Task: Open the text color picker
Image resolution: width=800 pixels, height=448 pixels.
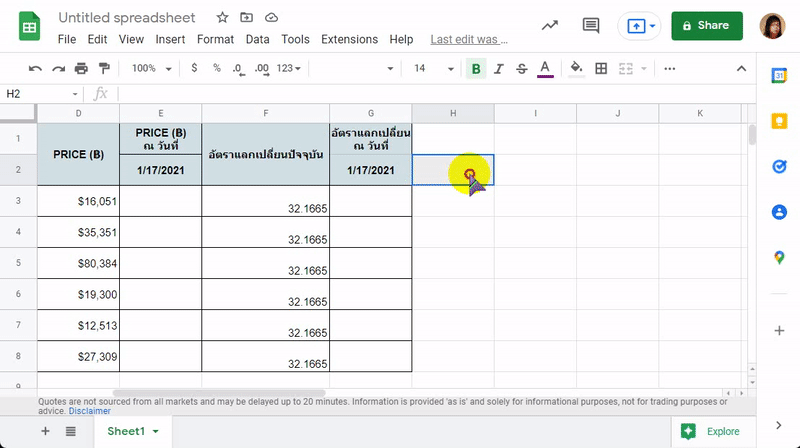Action: (545, 68)
